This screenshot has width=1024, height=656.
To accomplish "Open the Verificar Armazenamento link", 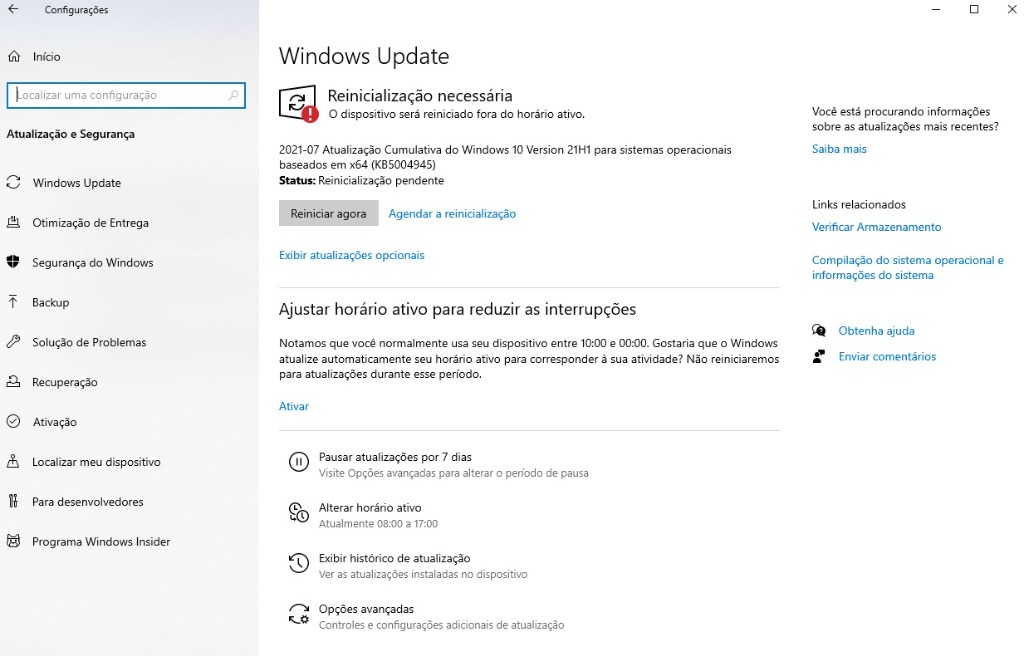I will click(876, 227).
